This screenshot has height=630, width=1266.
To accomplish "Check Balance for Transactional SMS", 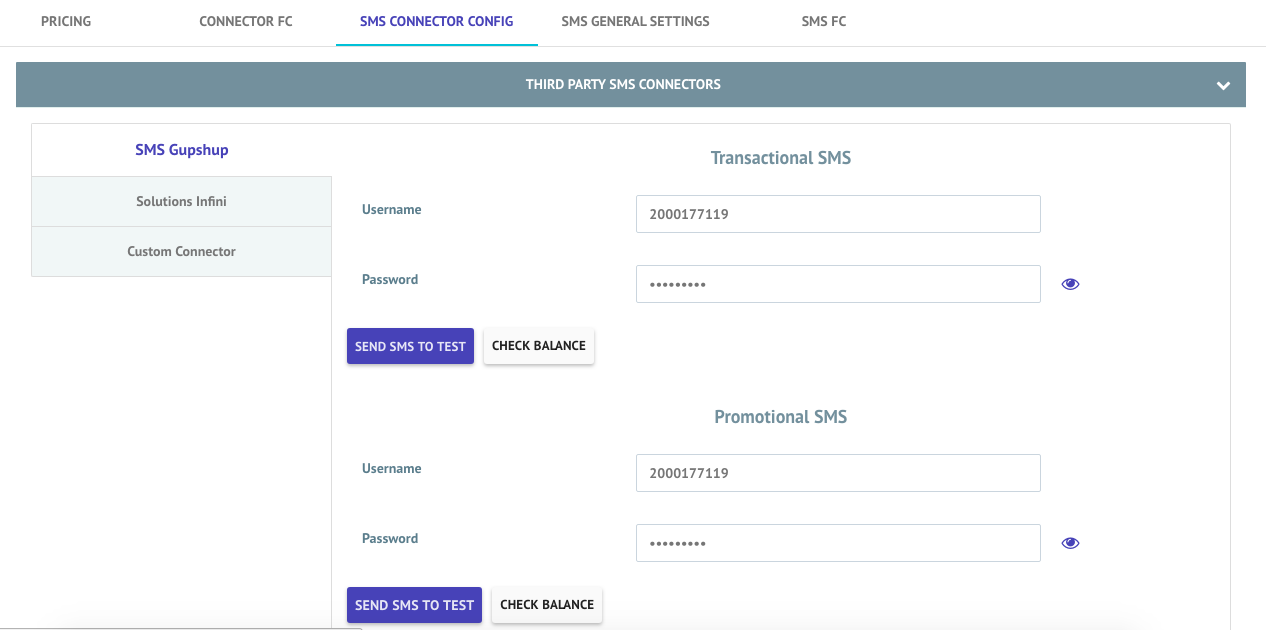I will 539,346.
